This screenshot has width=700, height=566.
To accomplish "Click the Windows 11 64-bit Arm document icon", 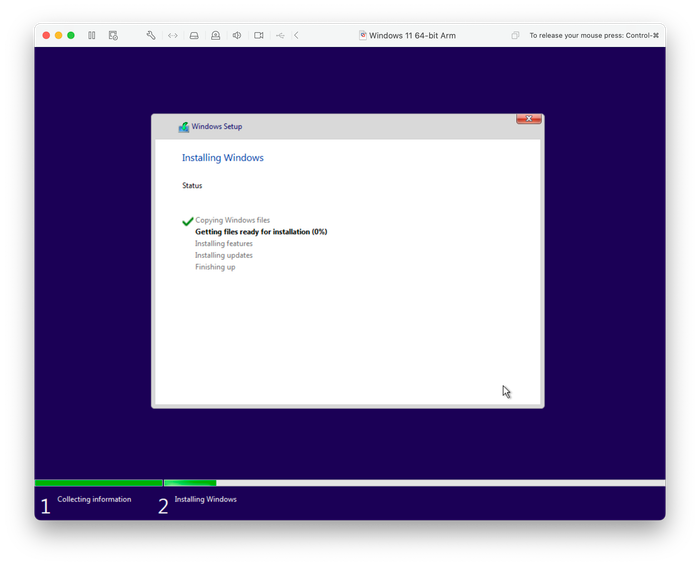I will coord(363,35).
